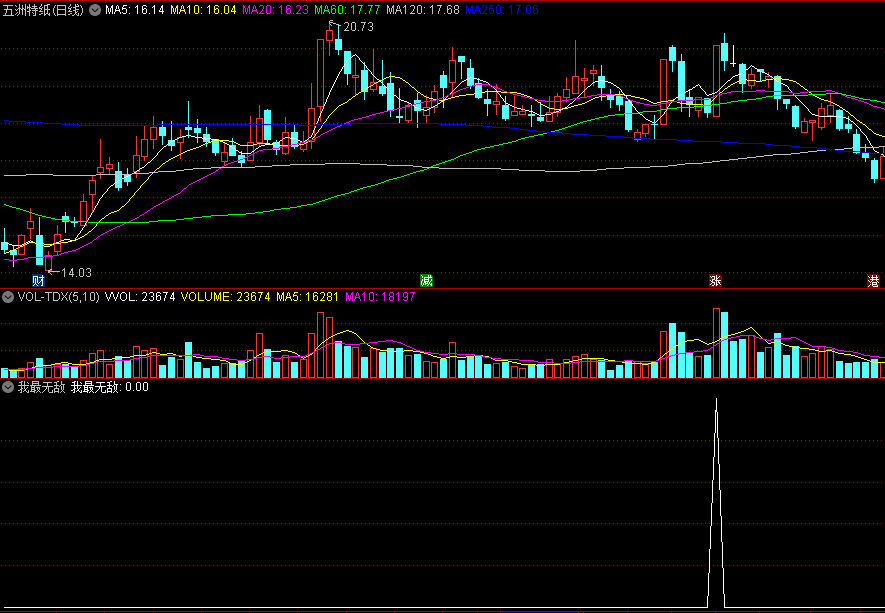
Task: Click the 我最无敌: 0.00 value
Action: pyautogui.click(x=110, y=387)
